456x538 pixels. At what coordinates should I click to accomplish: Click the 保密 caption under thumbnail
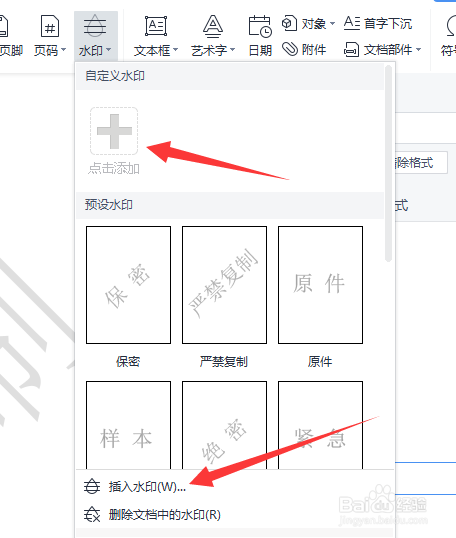[128, 362]
